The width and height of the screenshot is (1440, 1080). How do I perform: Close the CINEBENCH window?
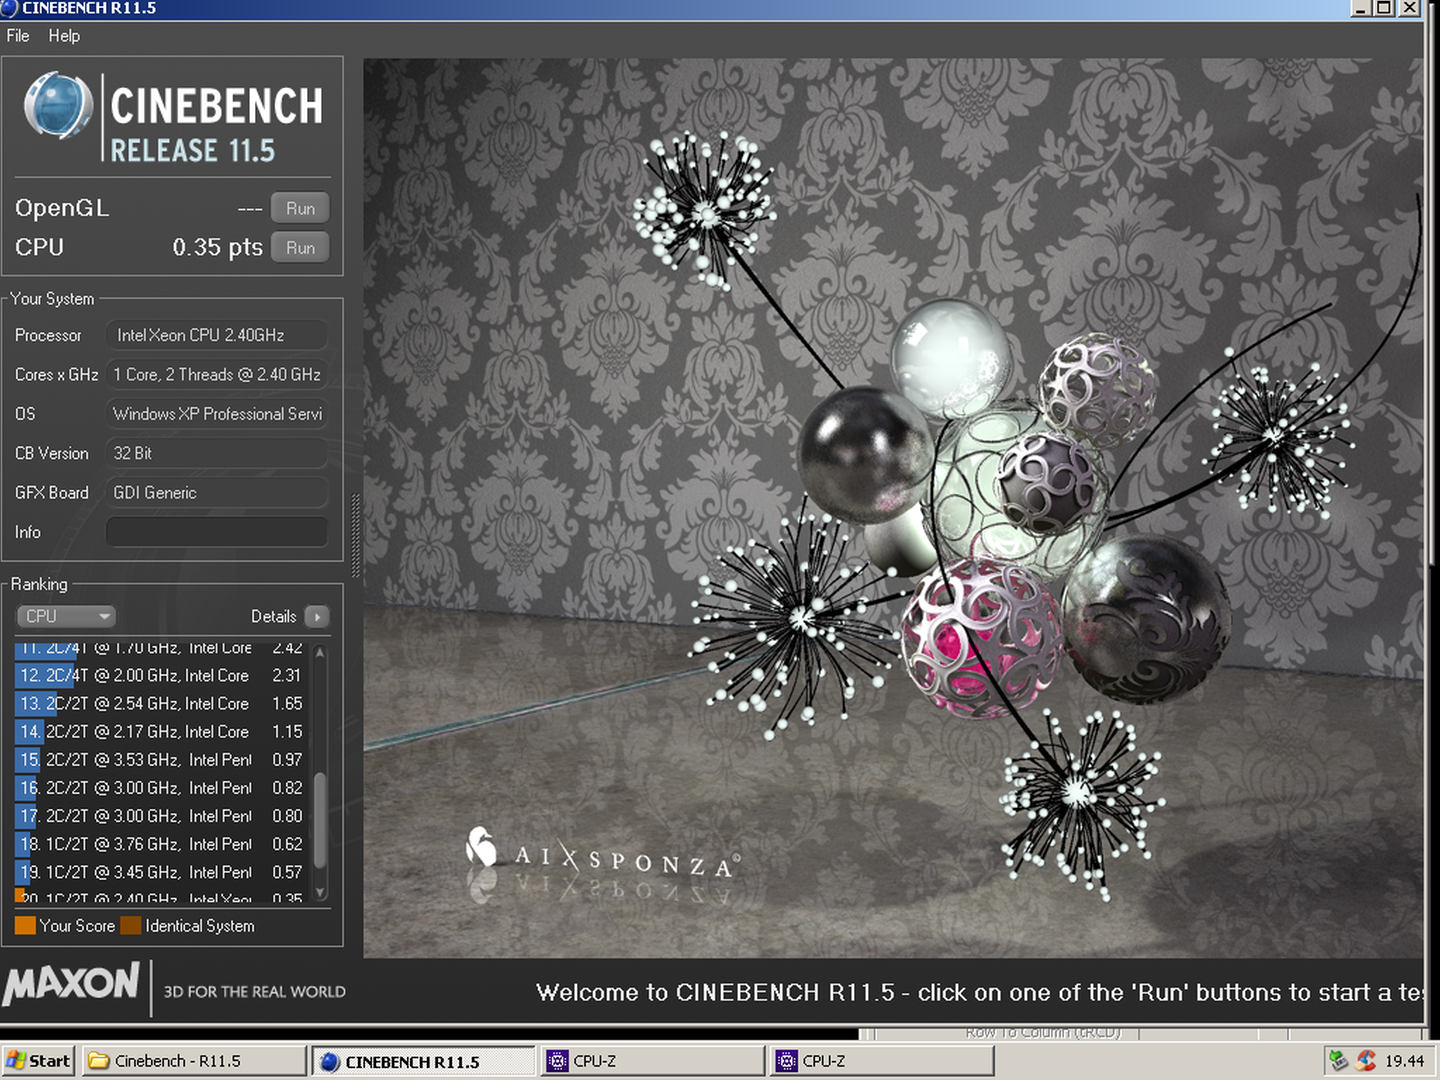point(1409,8)
